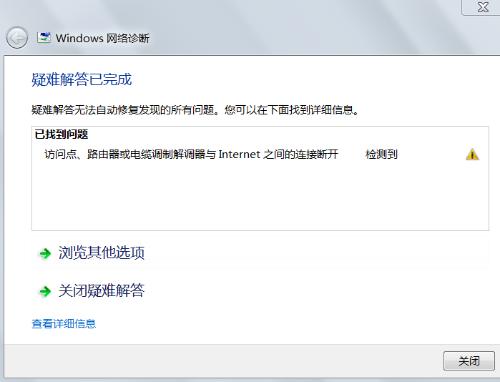
Task: Click the green arrow beside 浏览其他选项
Action: click(45, 253)
